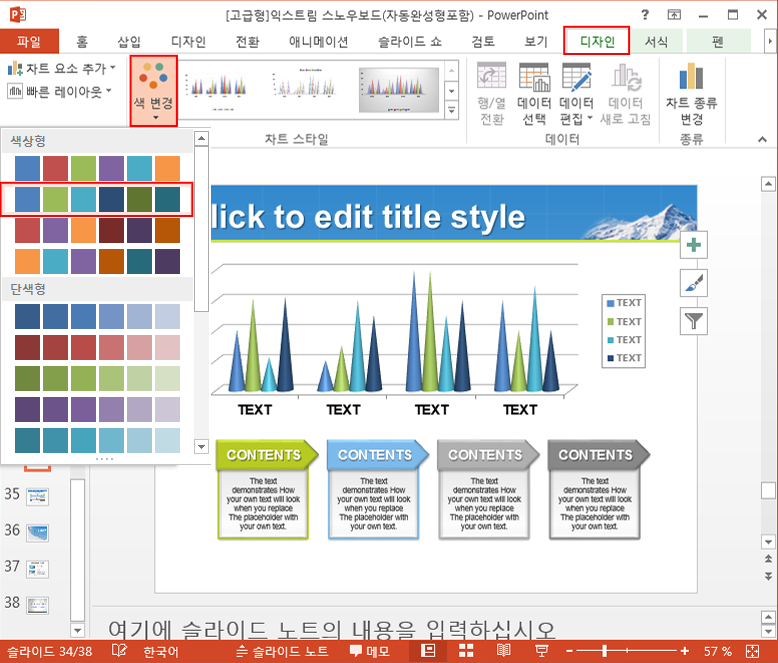The image size is (778, 663).
Task: Go to previous slide double-arrow button
Action: [x=768, y=559]
